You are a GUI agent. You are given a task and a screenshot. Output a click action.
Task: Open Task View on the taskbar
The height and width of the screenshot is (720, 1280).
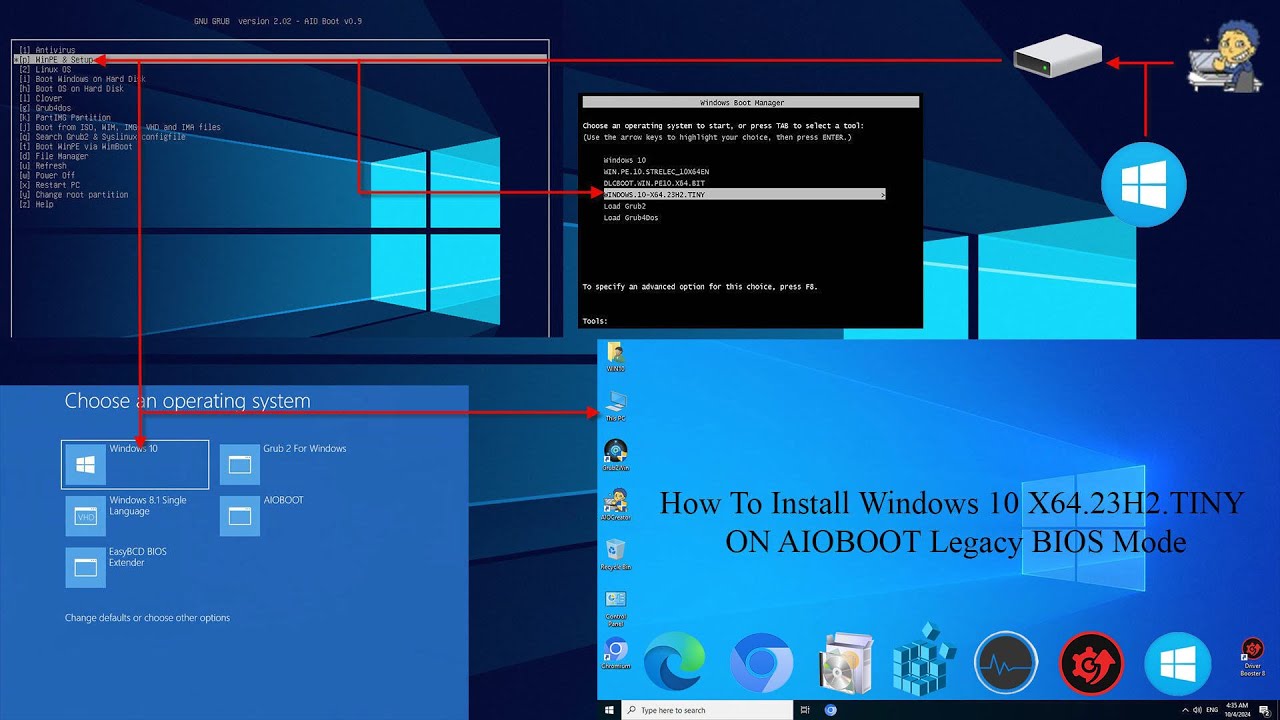(x=805, y=710)
